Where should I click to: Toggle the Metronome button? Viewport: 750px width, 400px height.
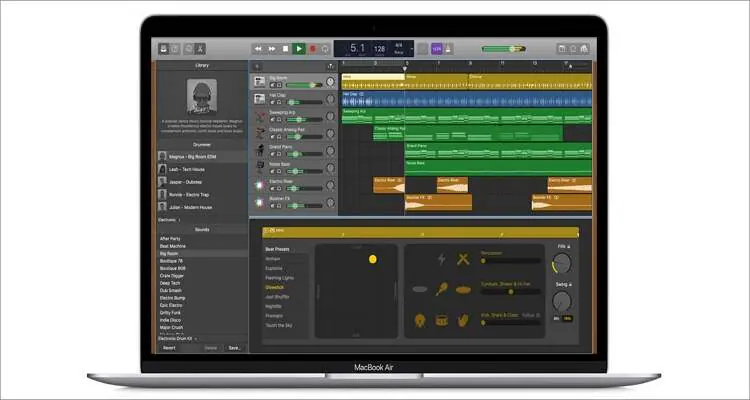tap(449, 49)
